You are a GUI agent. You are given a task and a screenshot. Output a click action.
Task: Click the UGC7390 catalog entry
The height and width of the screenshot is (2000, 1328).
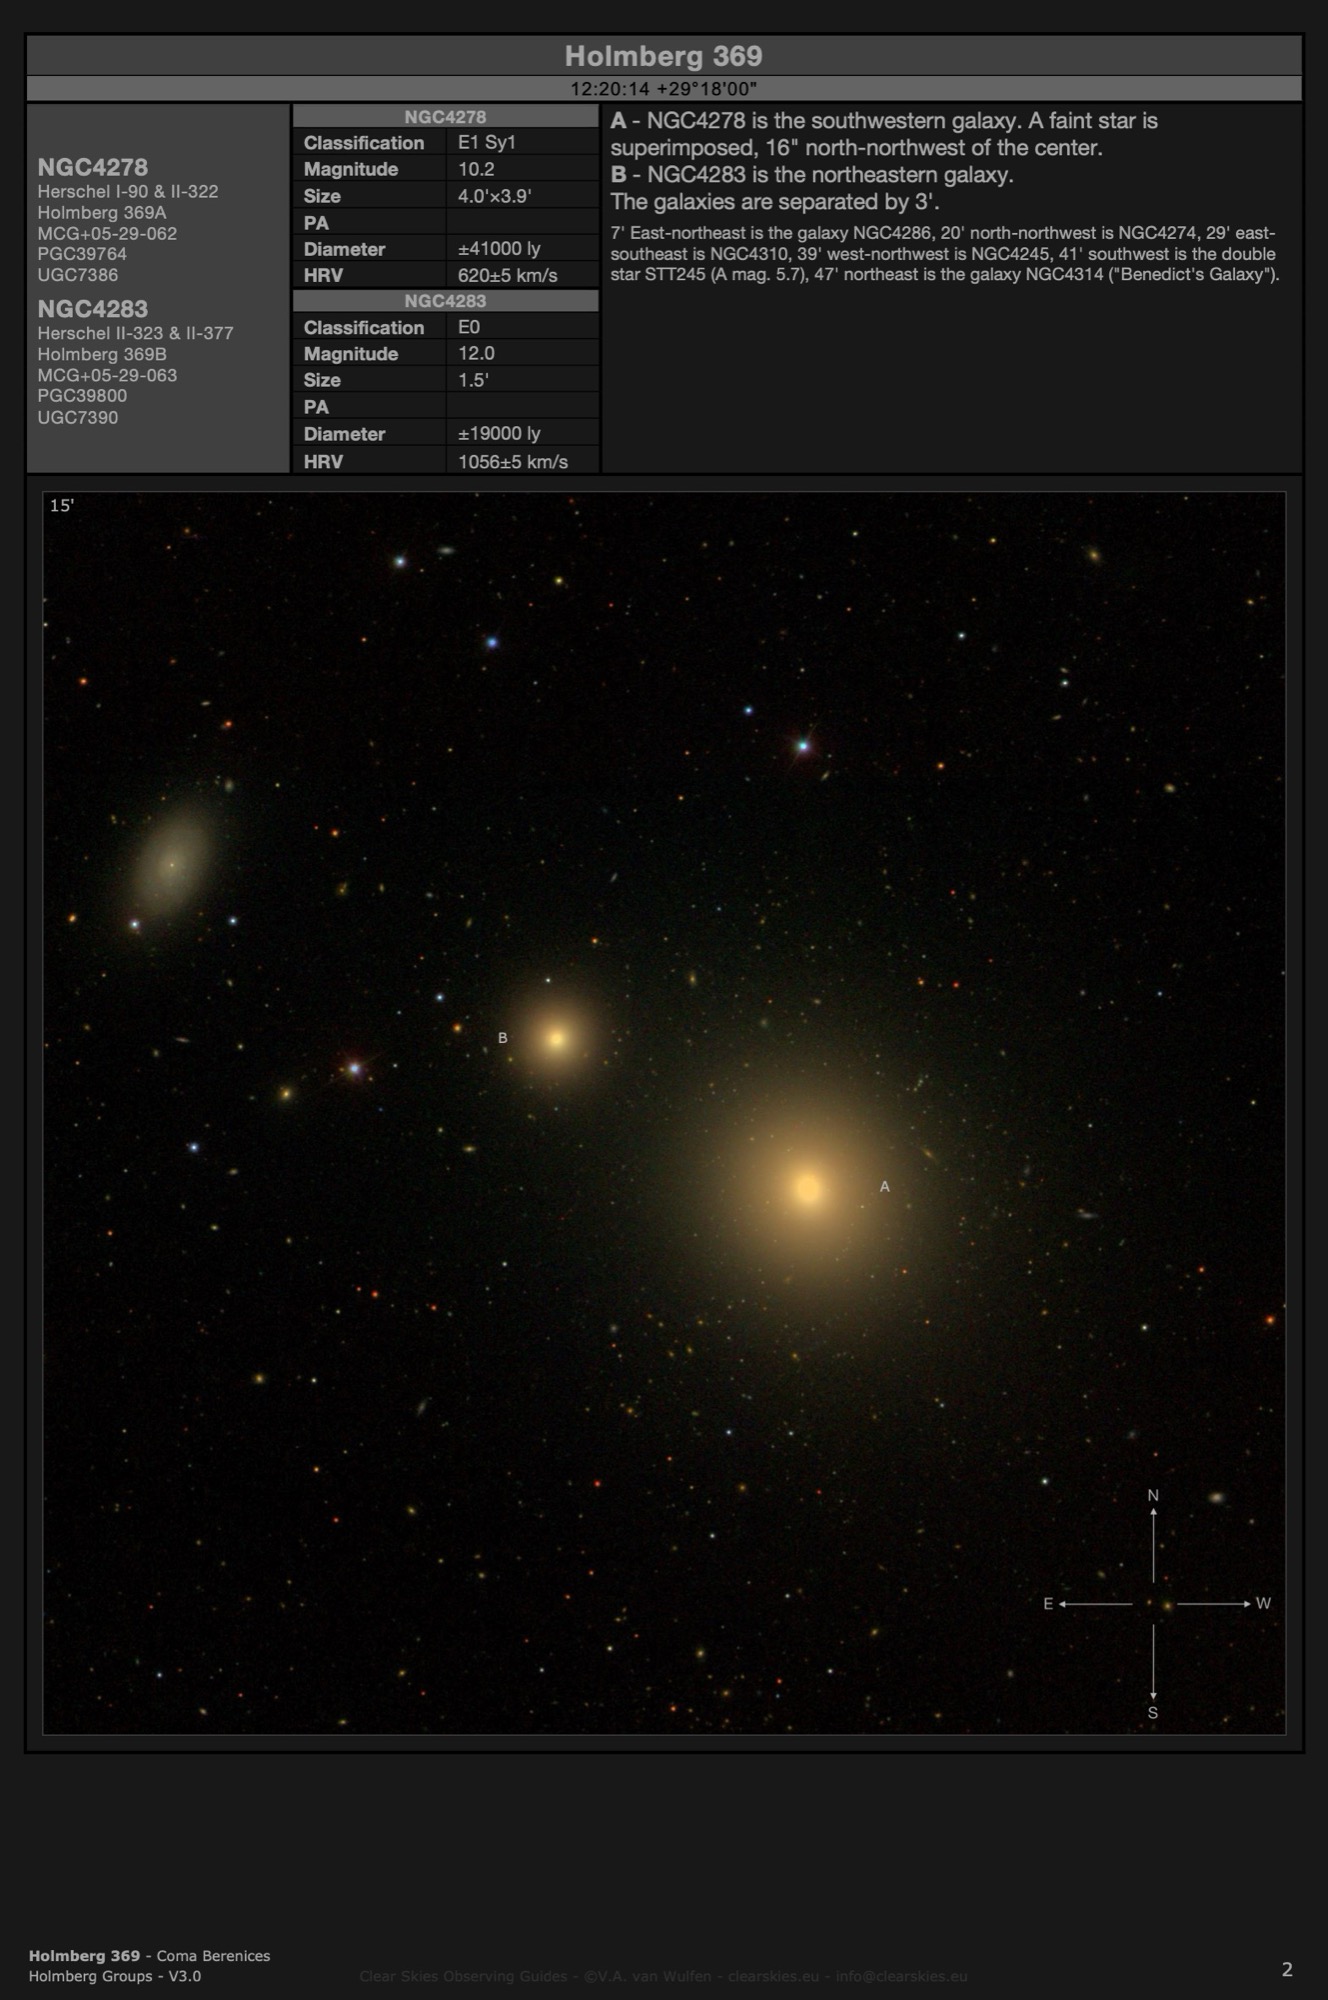point(77,417)
